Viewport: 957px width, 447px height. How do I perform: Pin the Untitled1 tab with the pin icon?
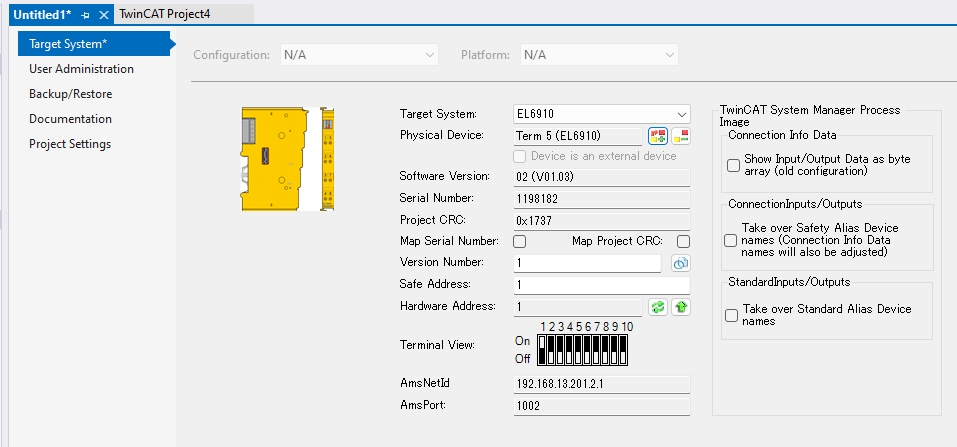click(85, 15)
